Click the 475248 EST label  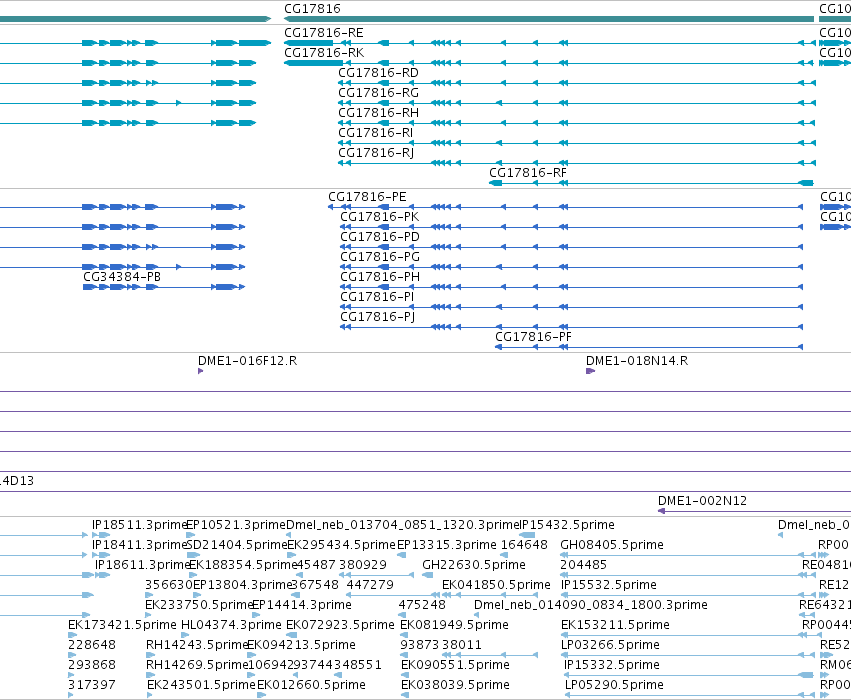point(422,605)
